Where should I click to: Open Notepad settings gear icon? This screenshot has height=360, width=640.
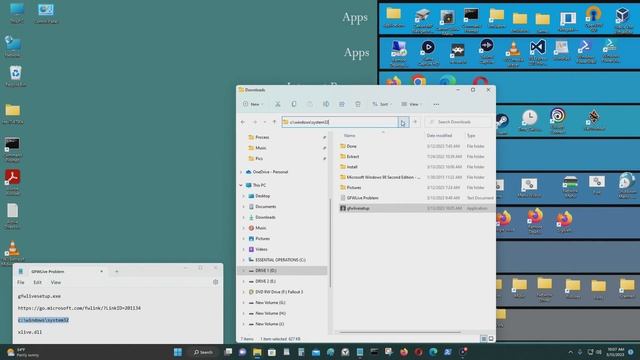coord(216,282)
